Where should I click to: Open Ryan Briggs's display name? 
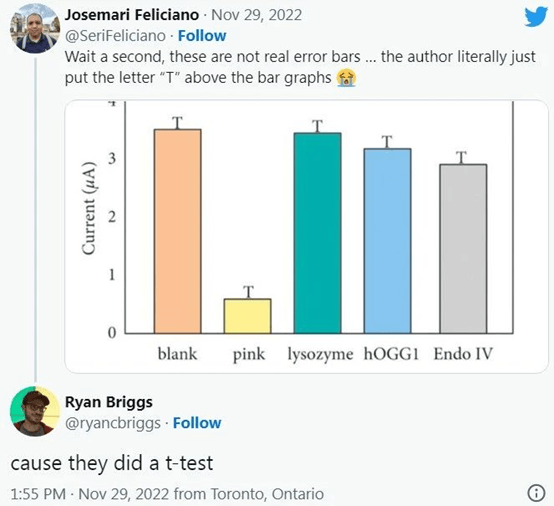(x=109, y=402)
